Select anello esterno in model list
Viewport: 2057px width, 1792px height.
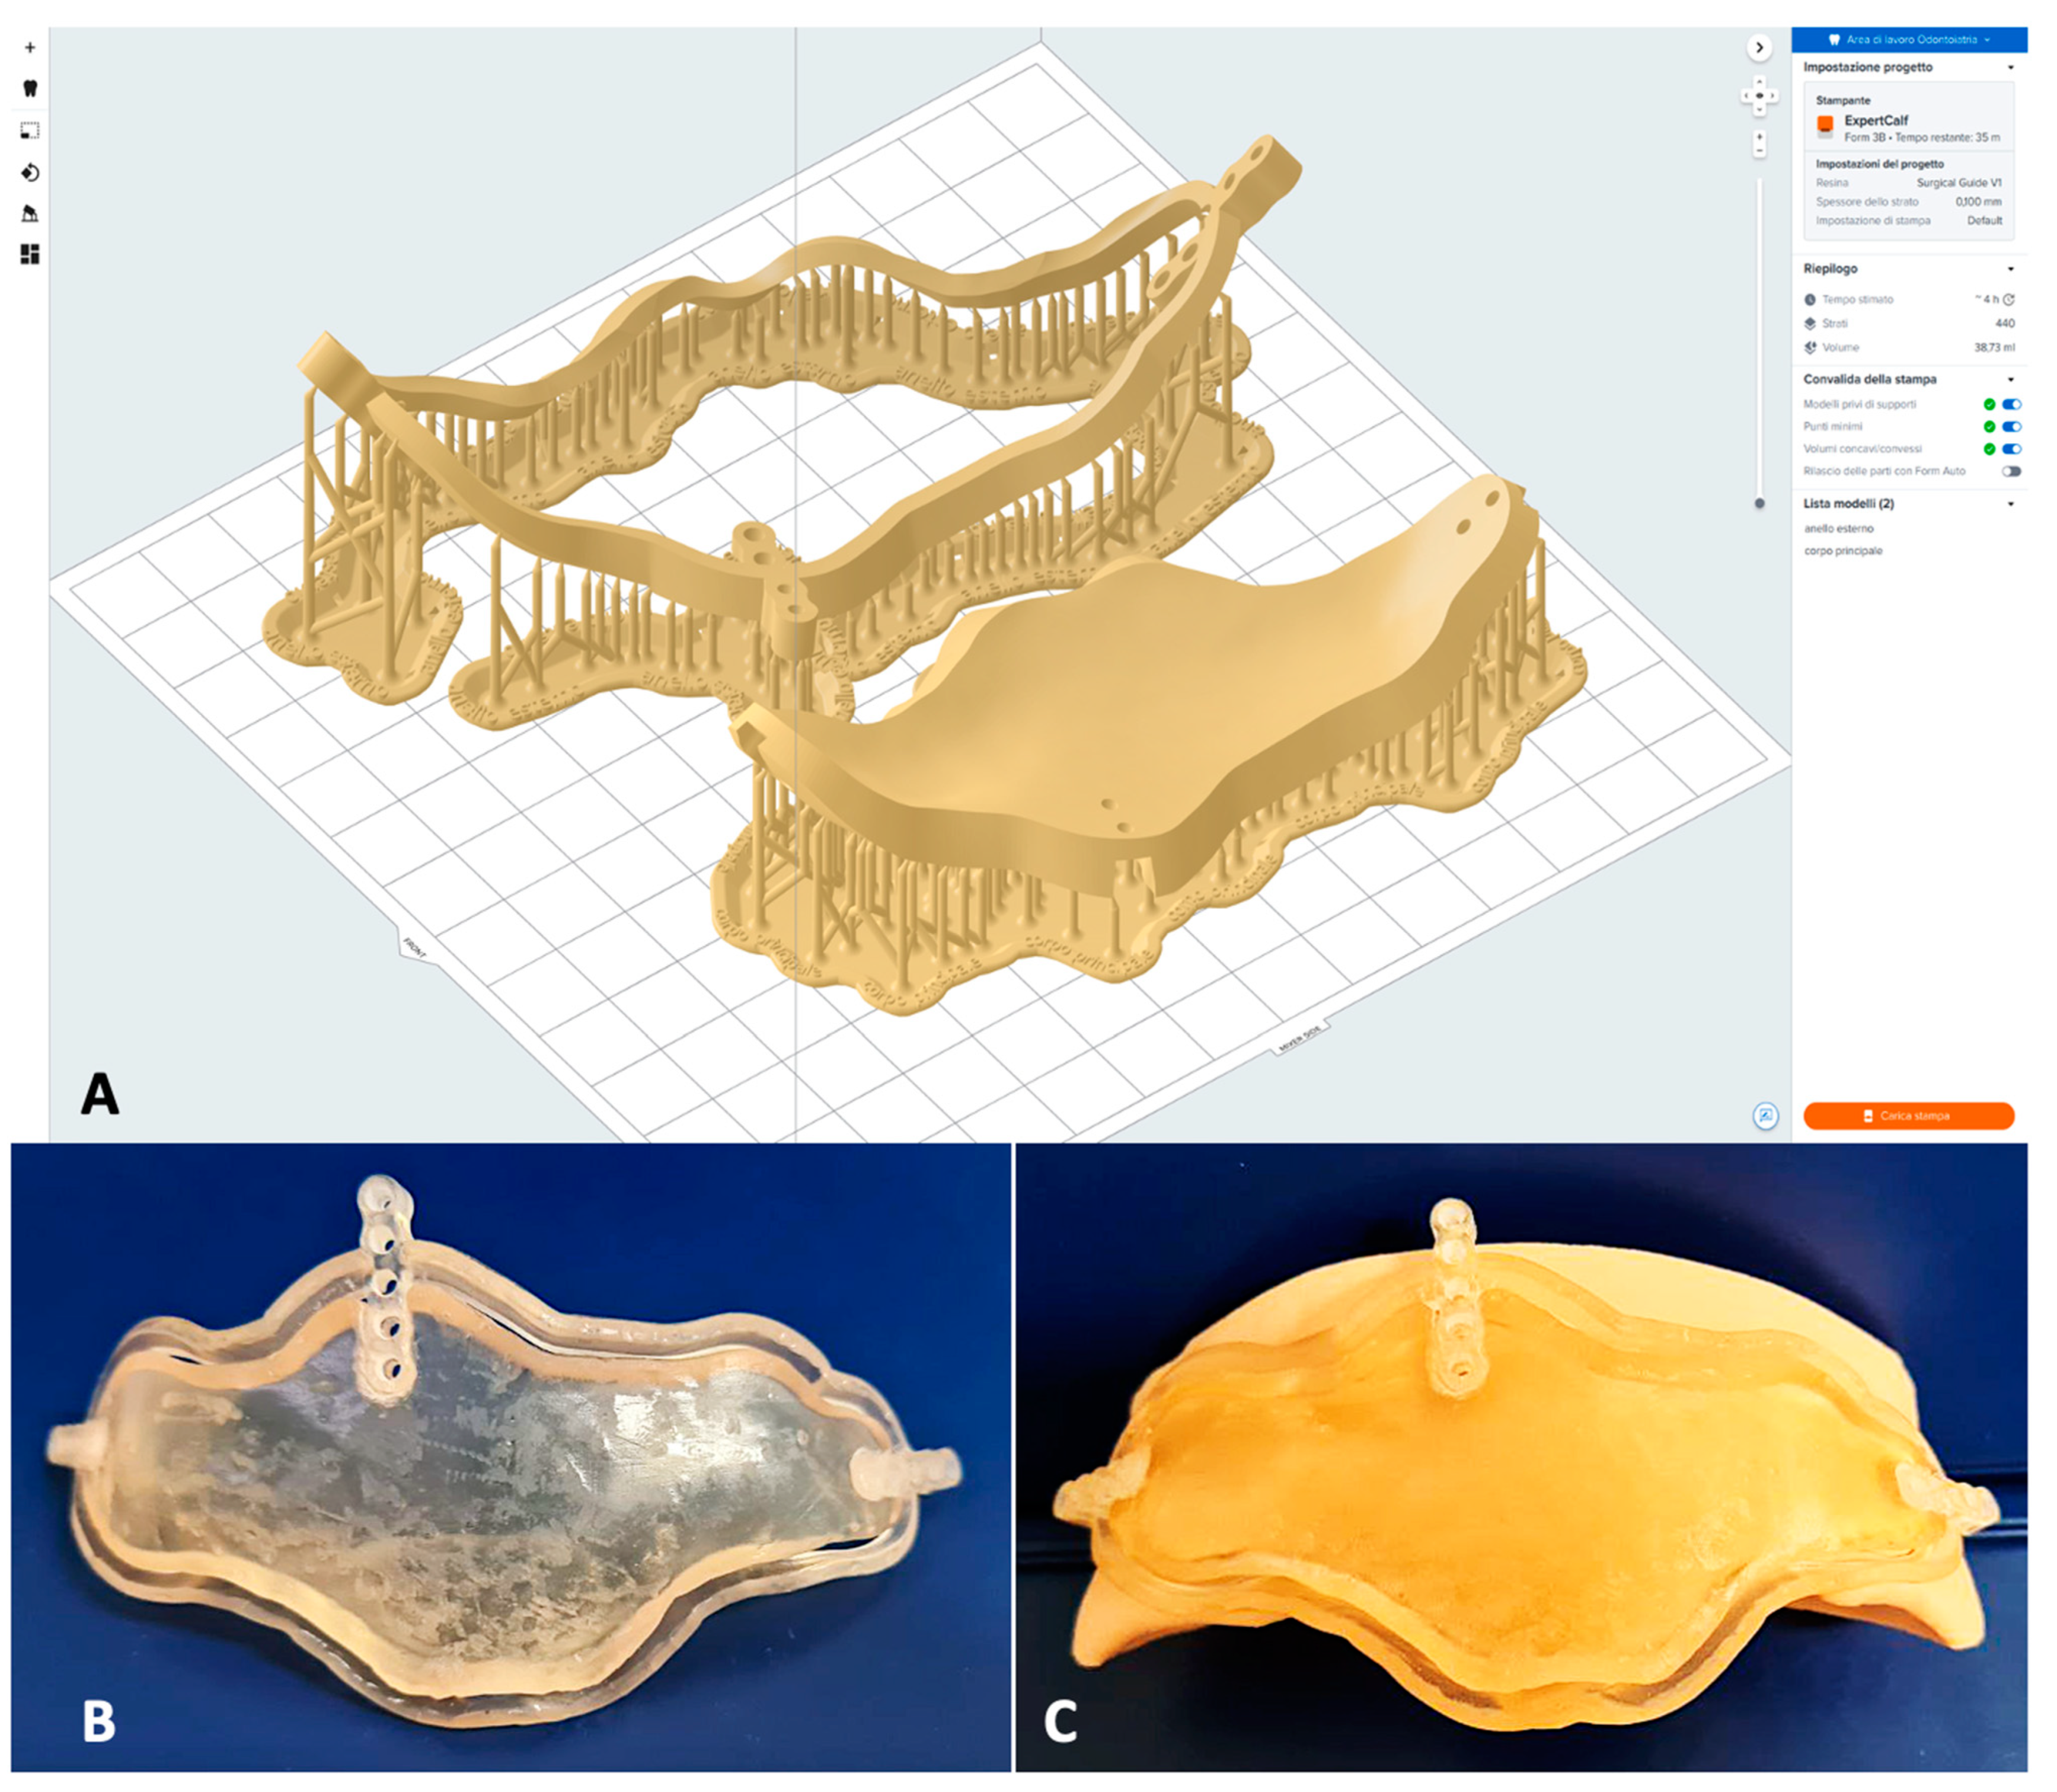[1838, 528]
